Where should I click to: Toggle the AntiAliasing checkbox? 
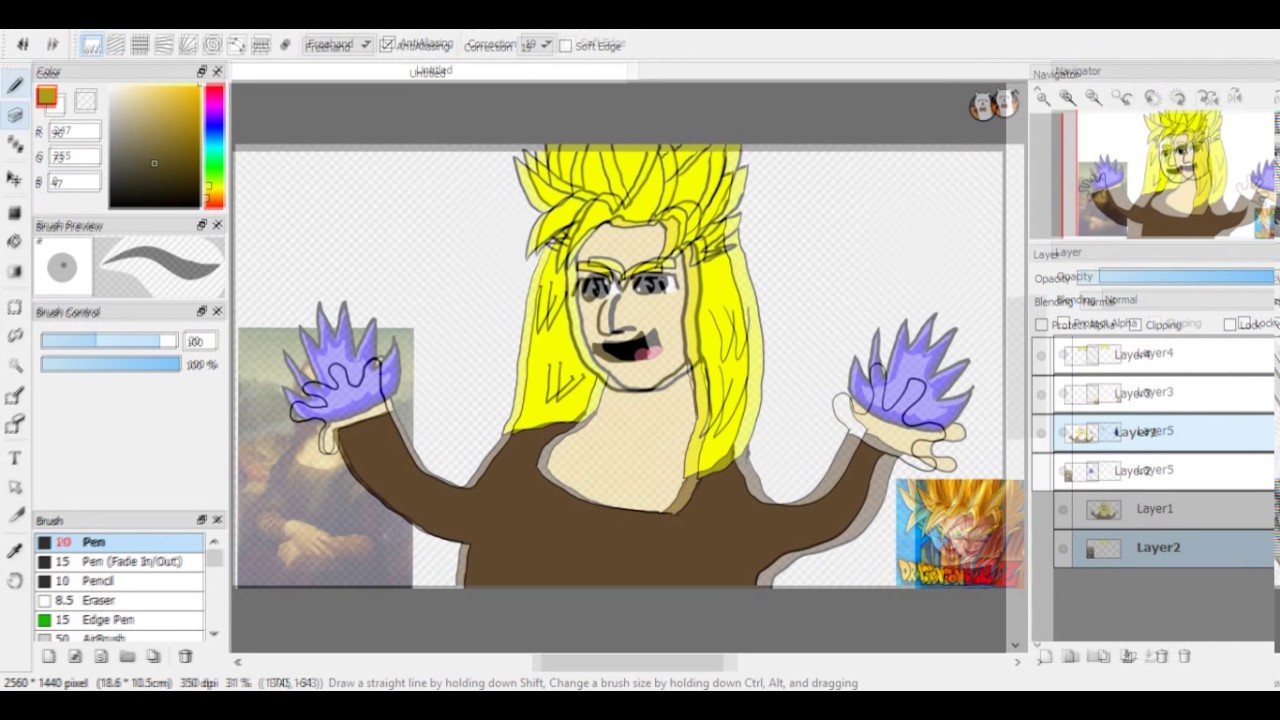pyautogui.click(x=387, y=45)
